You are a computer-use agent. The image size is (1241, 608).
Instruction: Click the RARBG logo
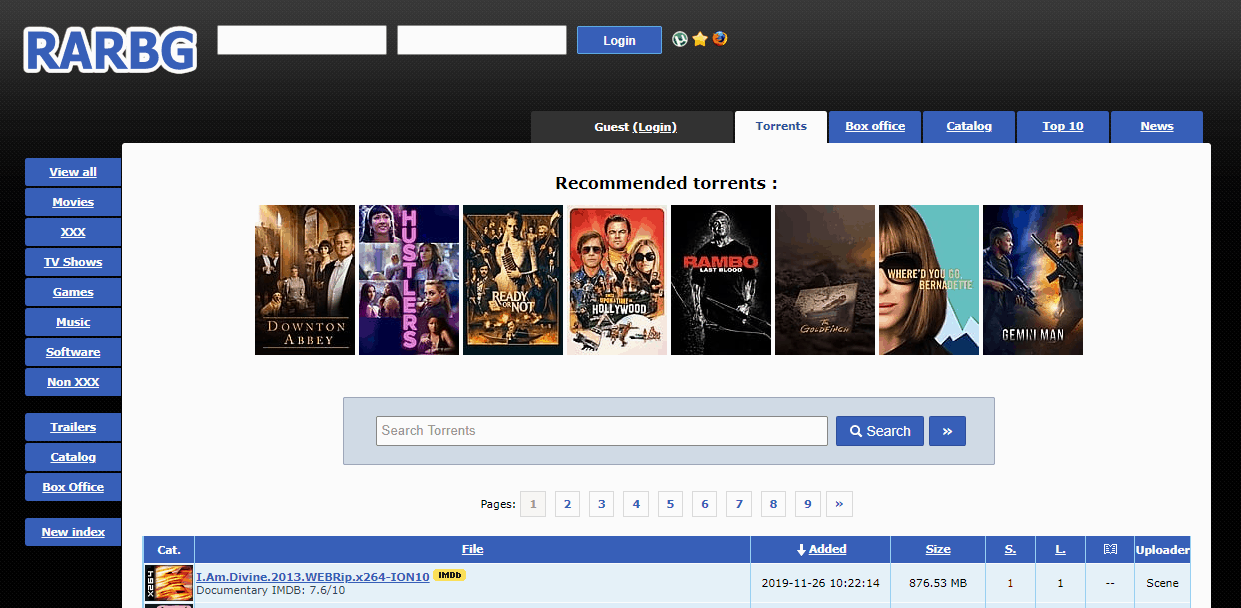[x=110, y=48]
